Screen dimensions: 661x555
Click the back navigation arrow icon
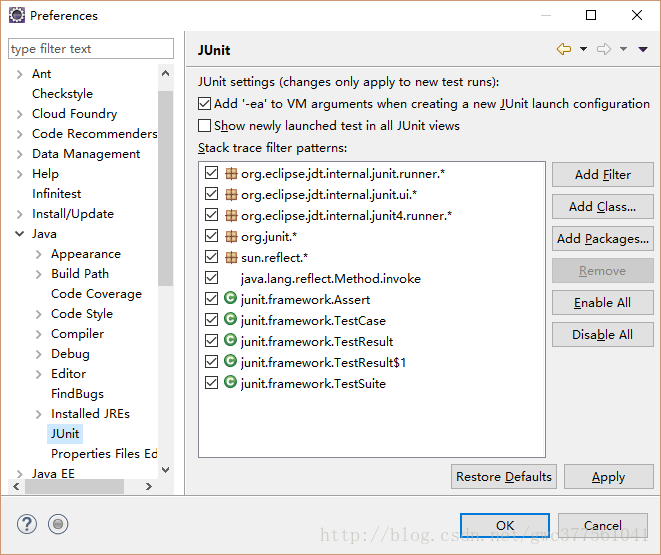564,49
